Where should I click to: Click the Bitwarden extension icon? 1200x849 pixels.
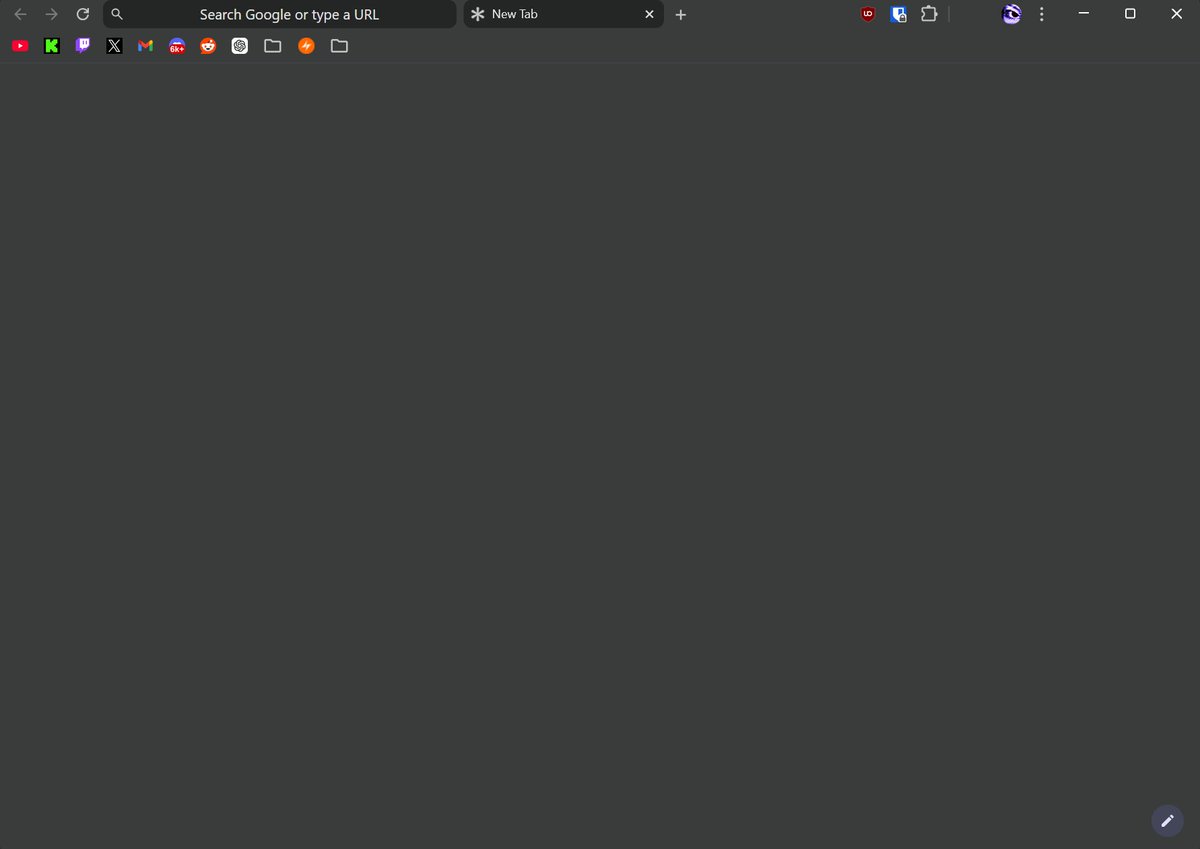(x=899, y=14)
